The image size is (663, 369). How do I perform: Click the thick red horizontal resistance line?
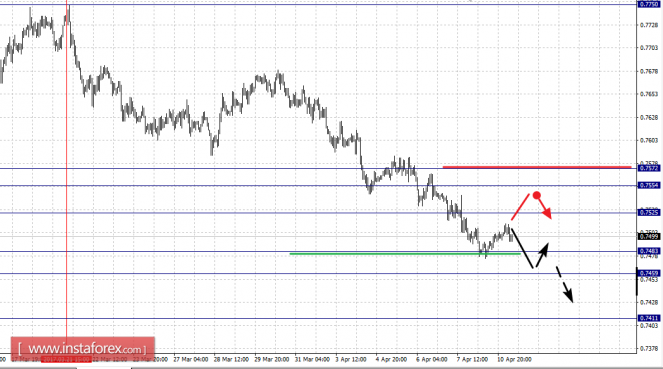[x=537, y=167]
